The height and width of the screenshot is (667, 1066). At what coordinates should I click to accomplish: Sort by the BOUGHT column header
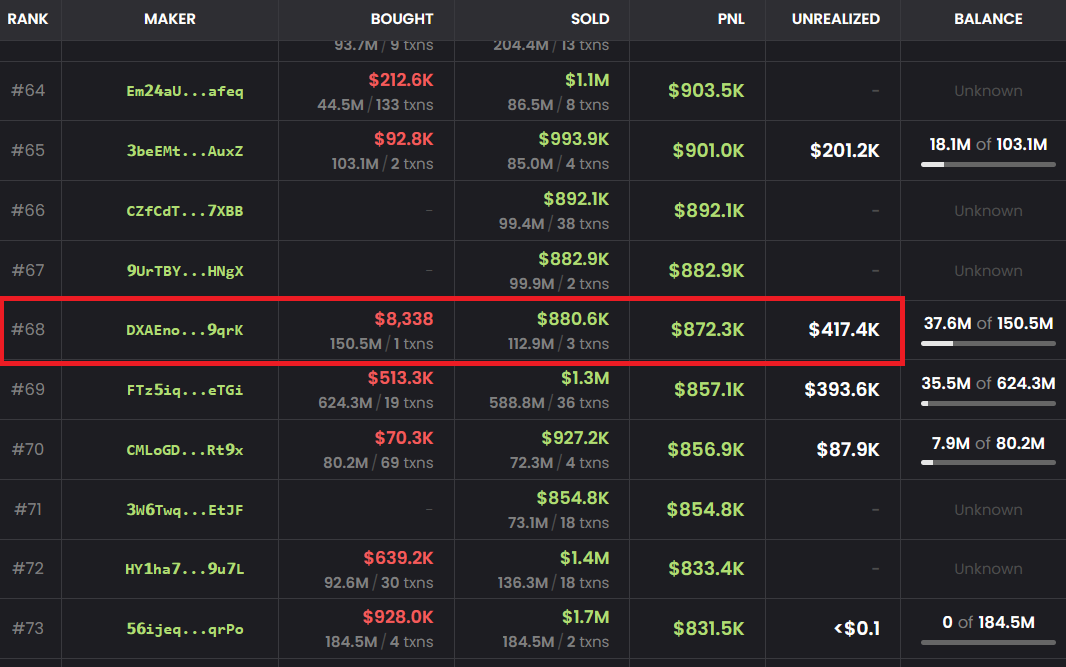pyautogui.click(x=402, y=19)
